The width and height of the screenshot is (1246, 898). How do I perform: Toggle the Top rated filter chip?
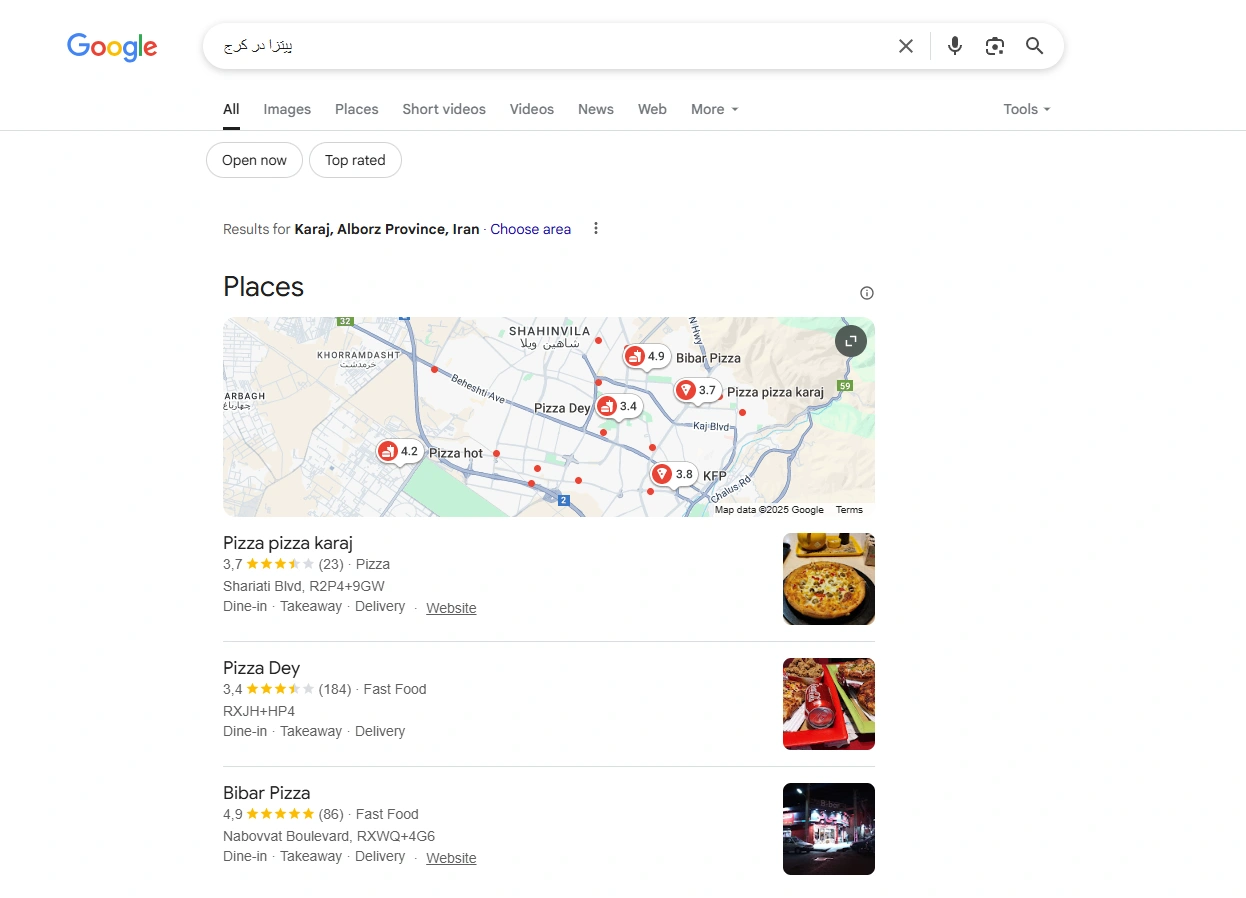(355, 160)
